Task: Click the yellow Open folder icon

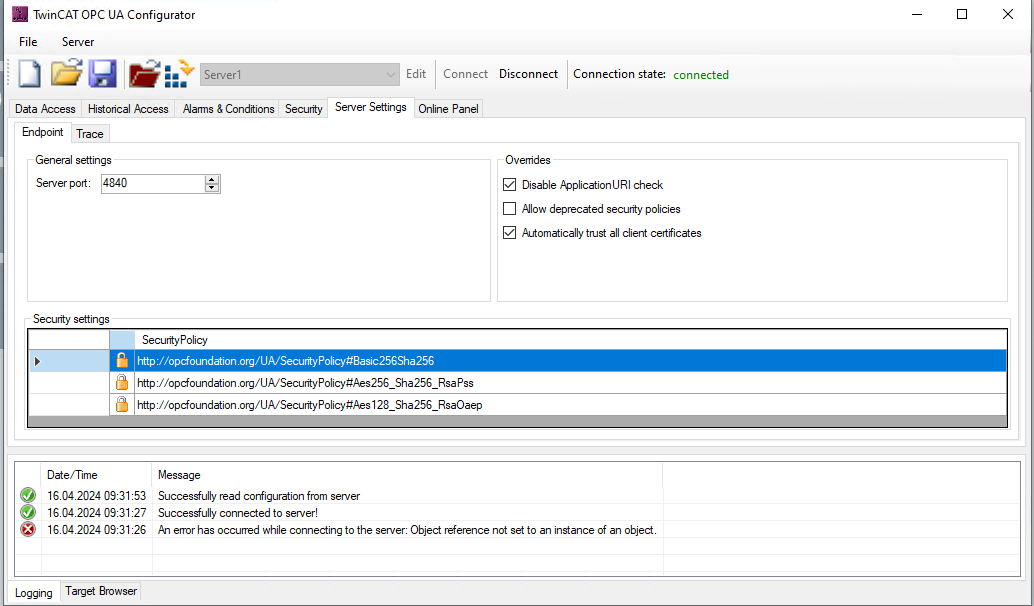Action: pos(66,74)
